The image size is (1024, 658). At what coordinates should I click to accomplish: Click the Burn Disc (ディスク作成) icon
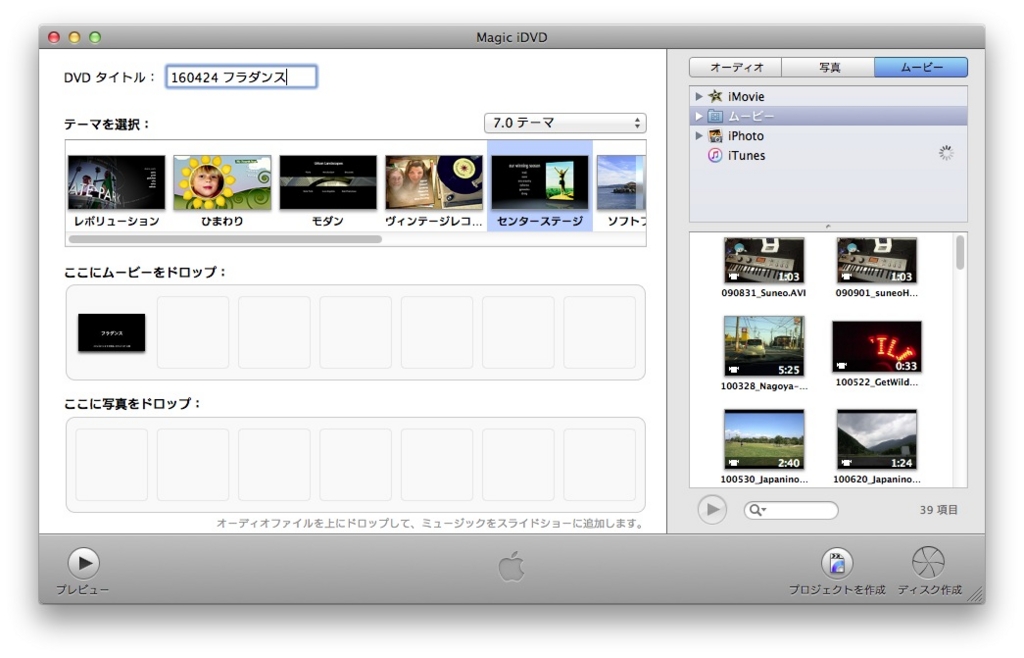(928, 563)
